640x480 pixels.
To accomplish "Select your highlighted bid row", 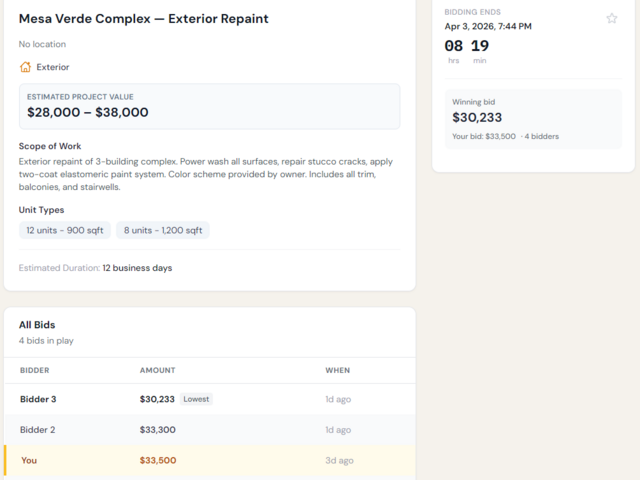I will click(x=210, y=460).
